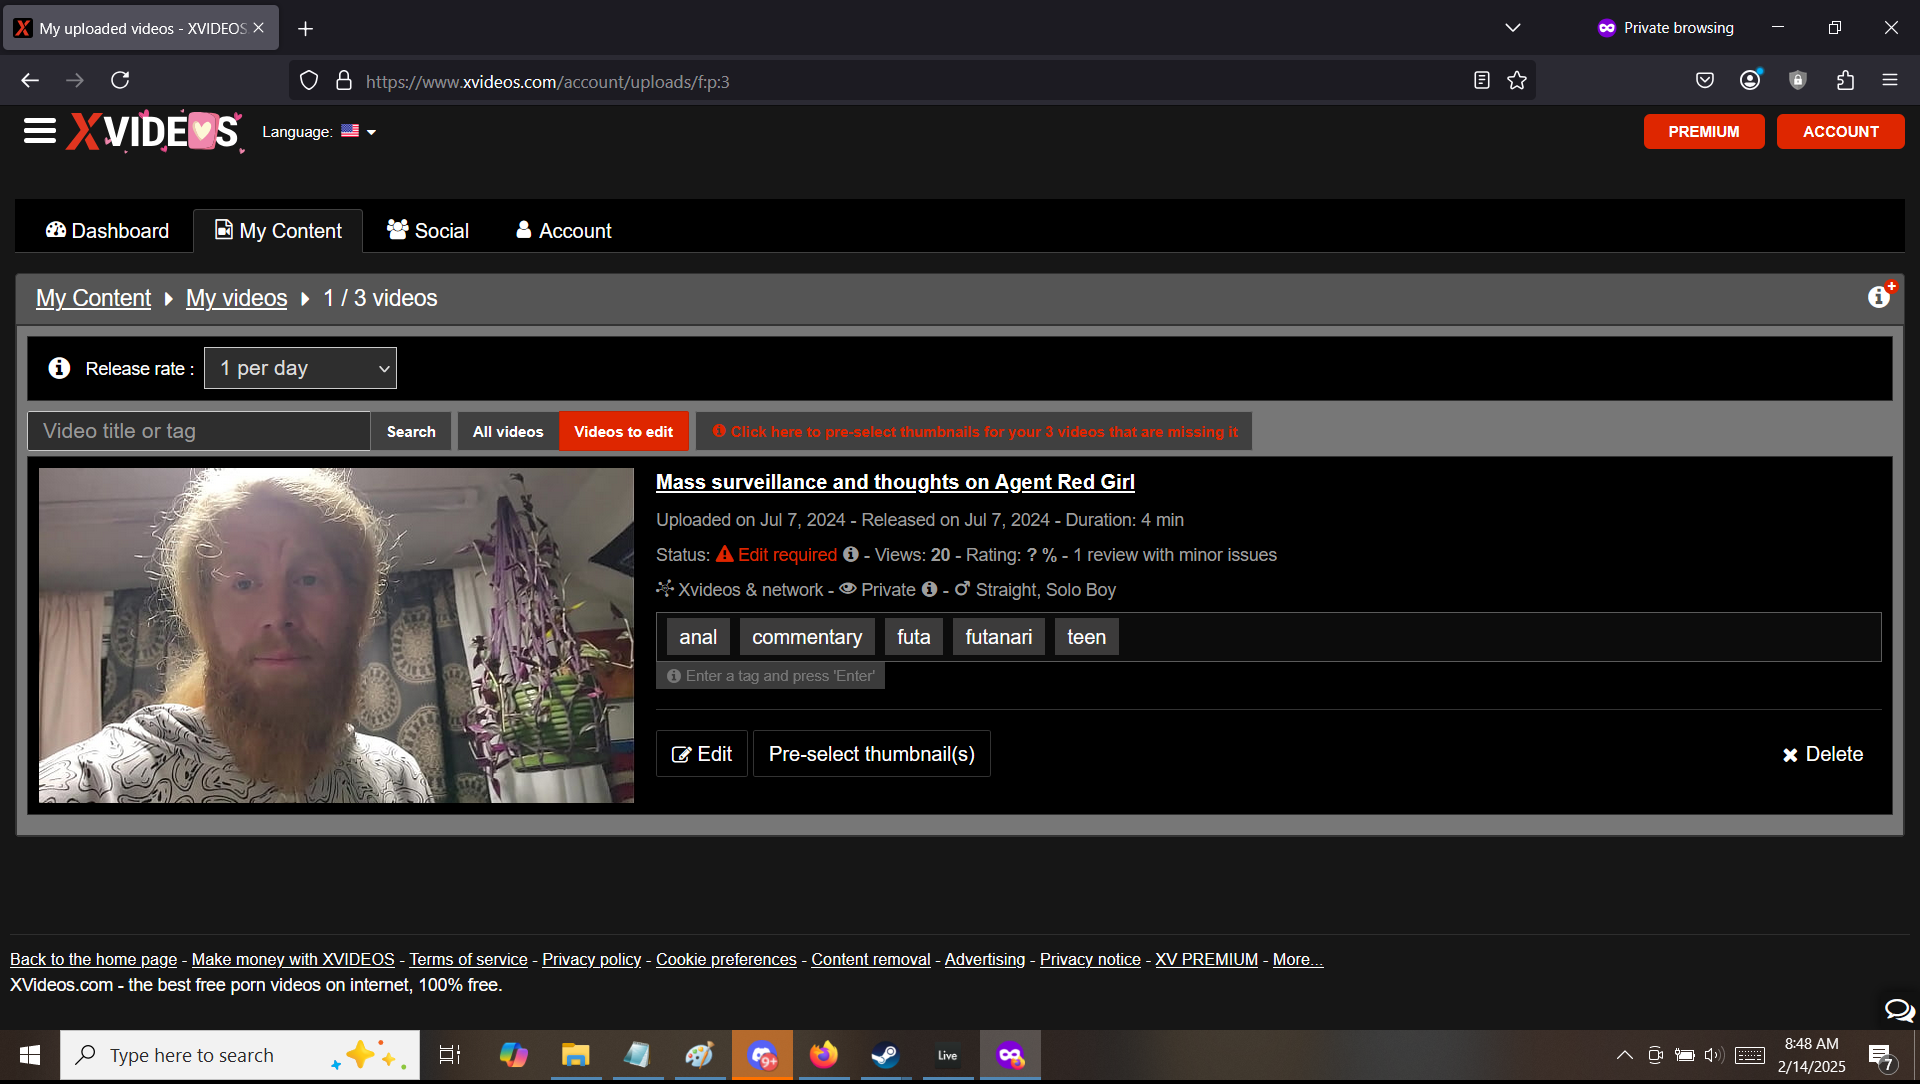
Task: Click info icon next to Private
Action: pos(929,589)
